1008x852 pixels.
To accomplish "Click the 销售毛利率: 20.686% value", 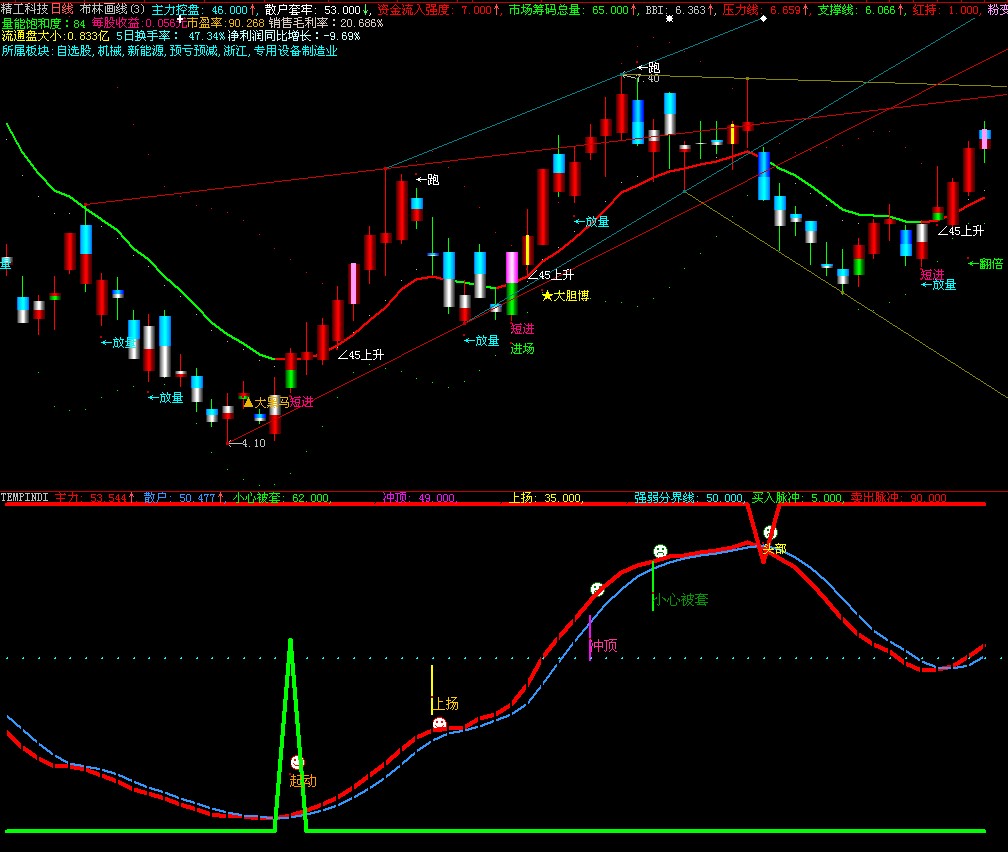I will click(x=326, y=23).
